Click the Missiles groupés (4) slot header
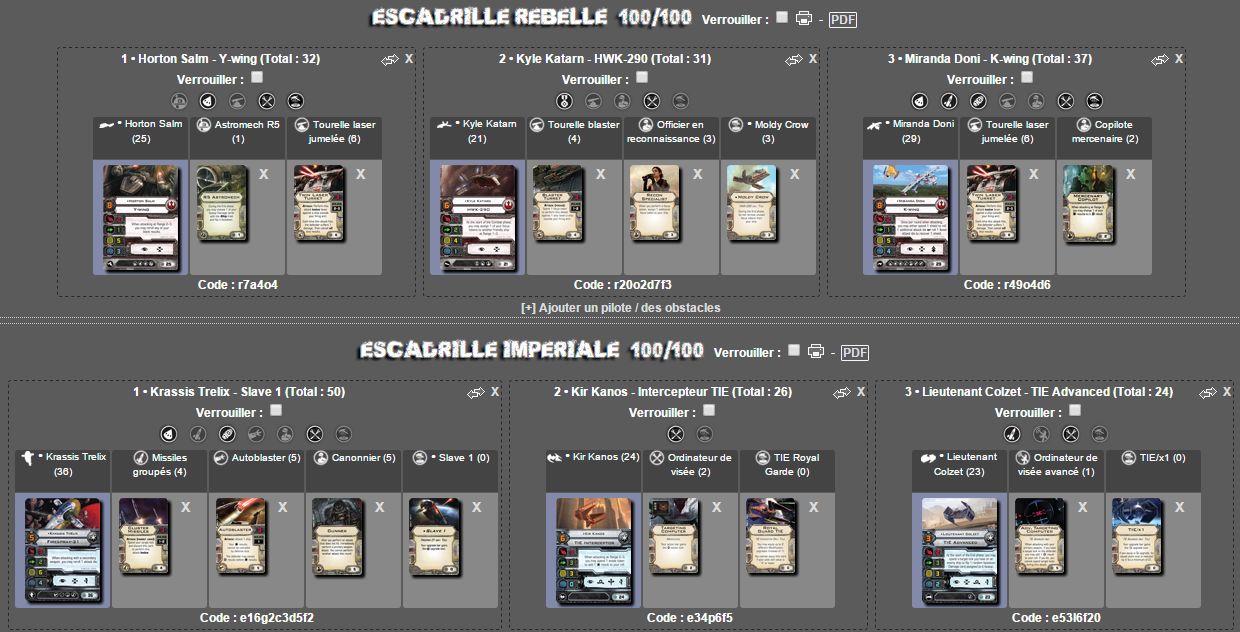 click(x=159, y=471)
